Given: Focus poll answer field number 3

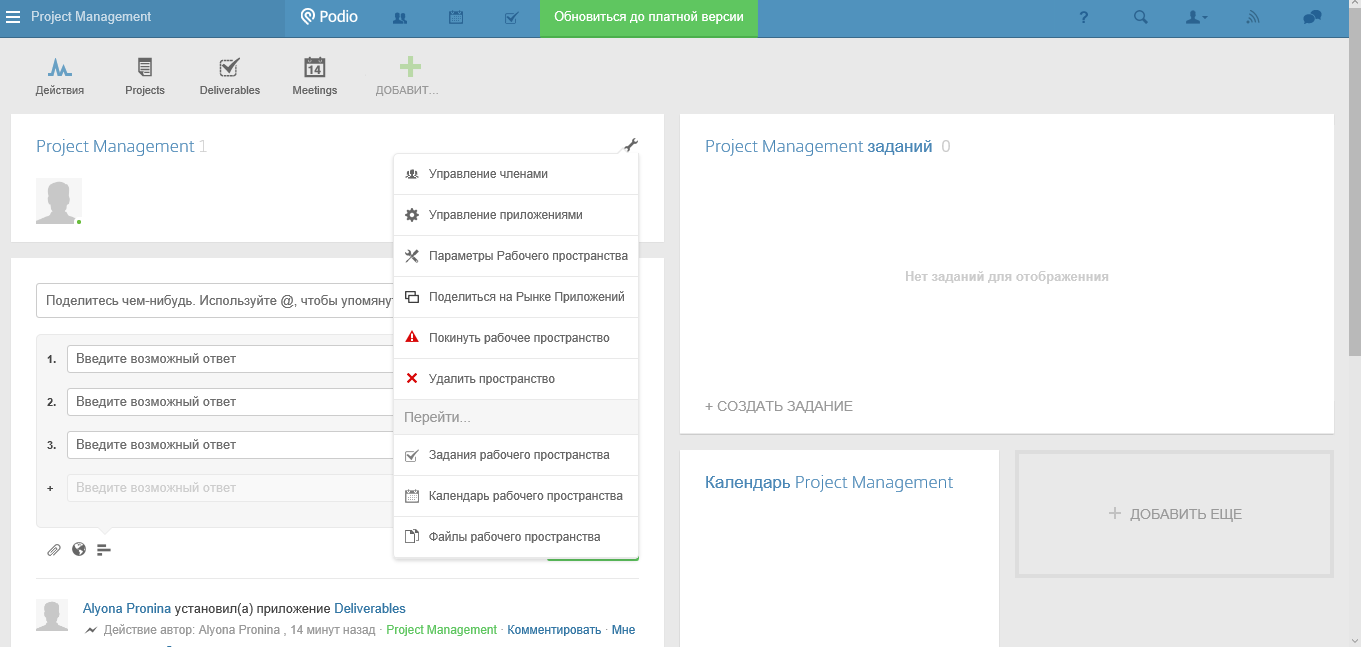Looking at the screenshot, I should (x=231, y=445).
